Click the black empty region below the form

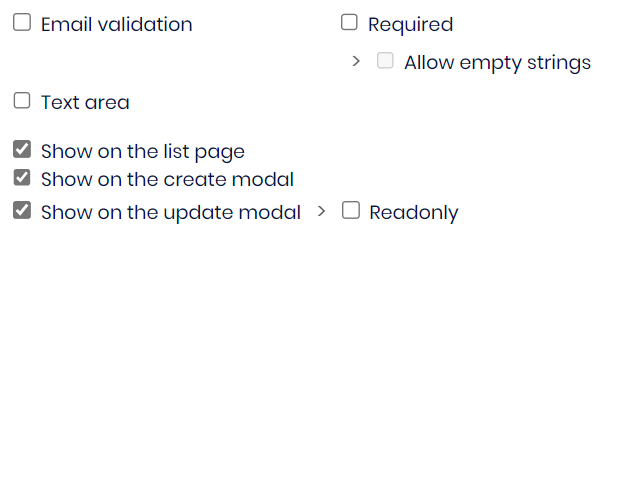(315, 380)
